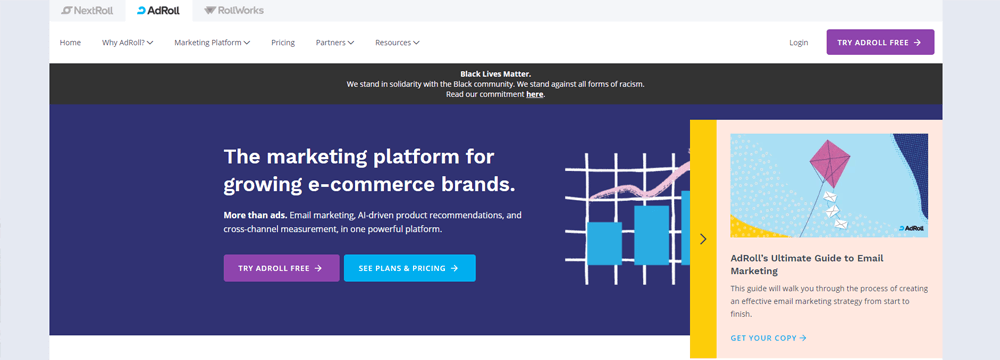Open AdRoll's Ultimate Guide to Email Marketing title

[807, 264]
